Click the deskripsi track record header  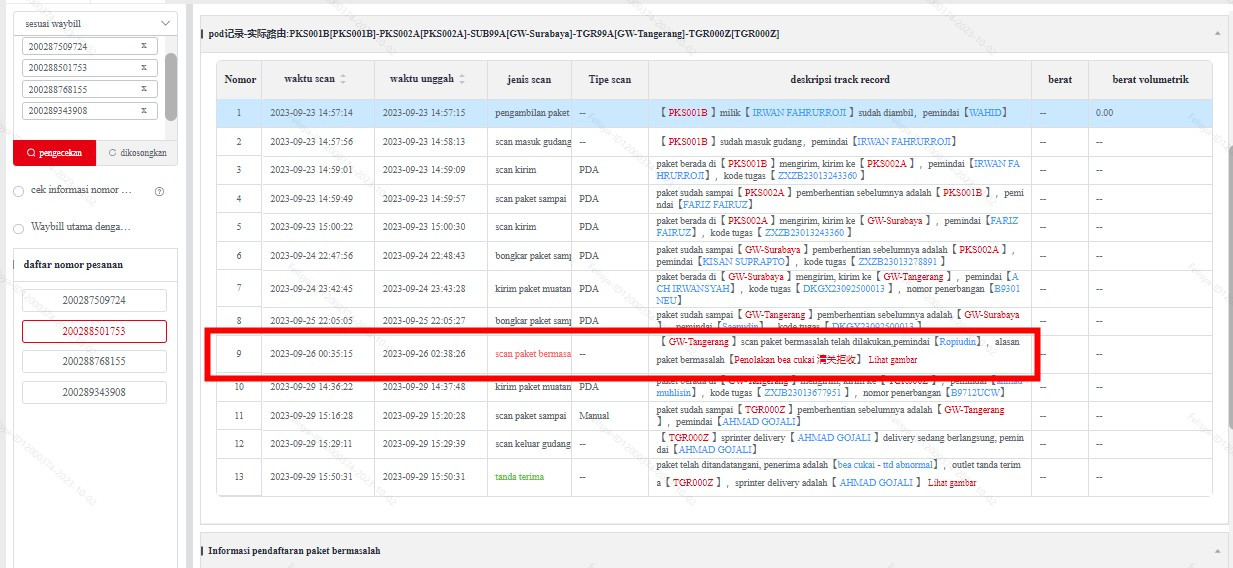(840, 80)
